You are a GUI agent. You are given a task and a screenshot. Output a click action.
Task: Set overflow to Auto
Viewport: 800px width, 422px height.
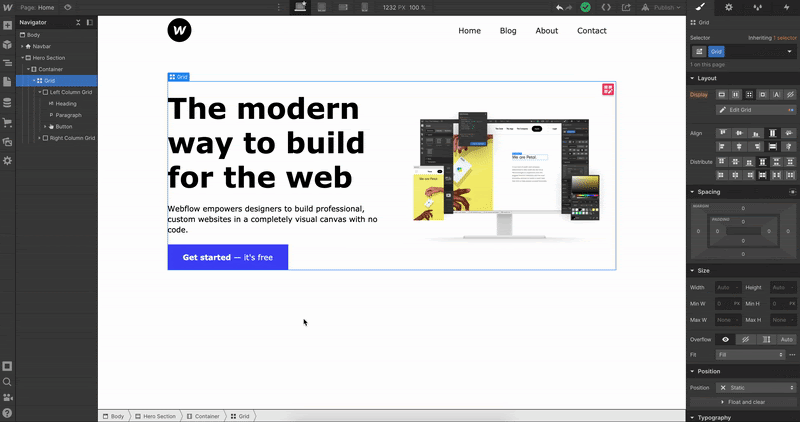point(786,339)
